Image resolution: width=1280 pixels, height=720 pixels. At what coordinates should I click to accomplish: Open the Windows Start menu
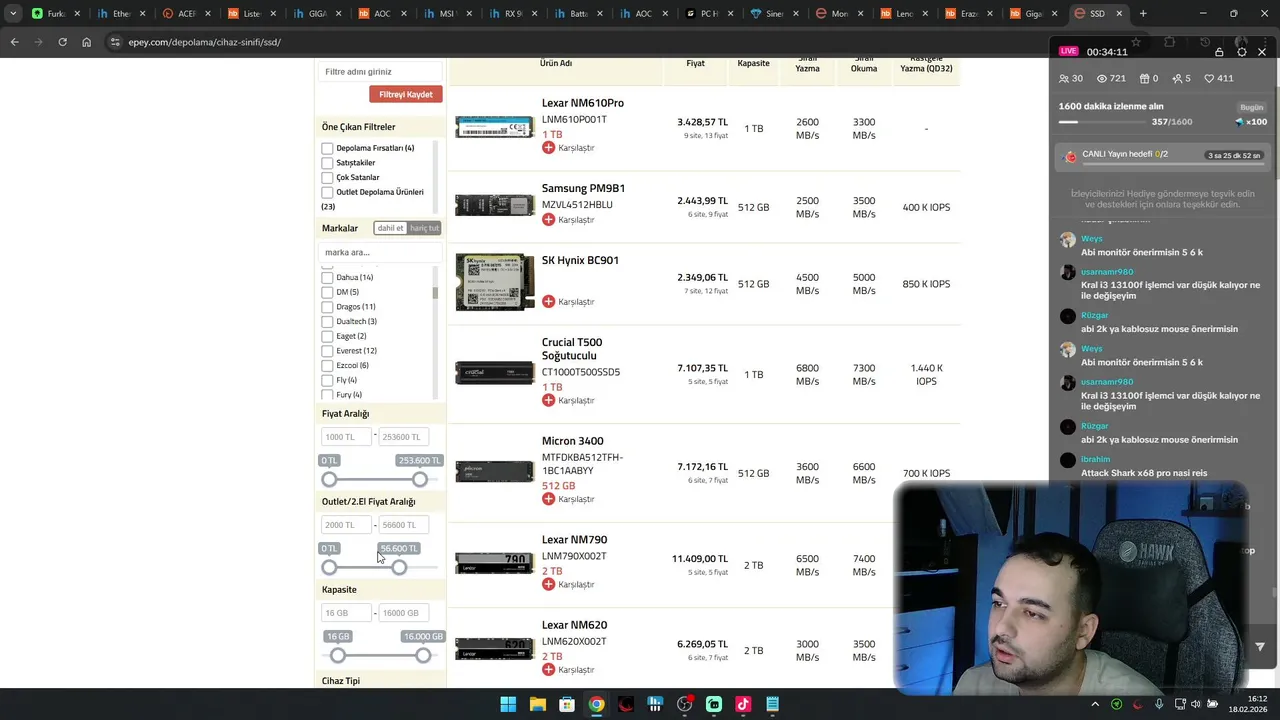click(508, 704)
